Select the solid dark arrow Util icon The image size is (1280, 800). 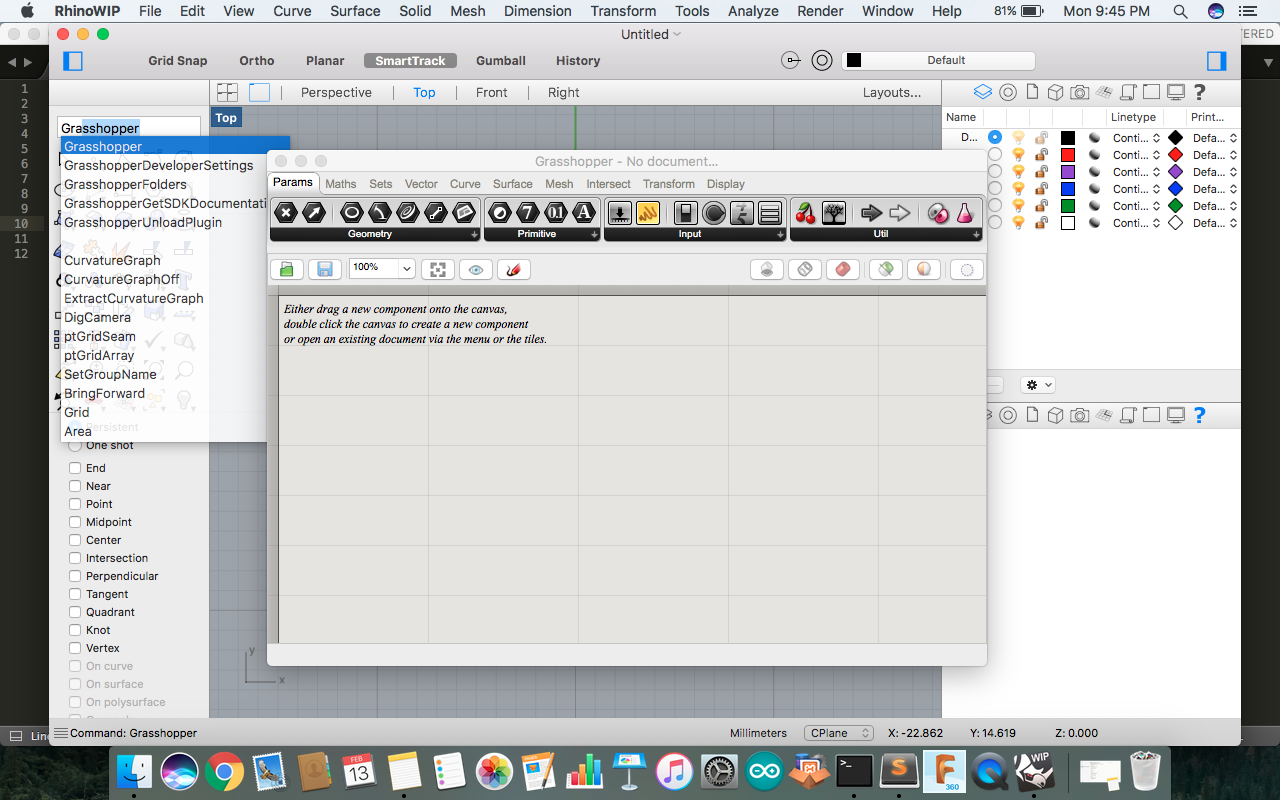872,212
